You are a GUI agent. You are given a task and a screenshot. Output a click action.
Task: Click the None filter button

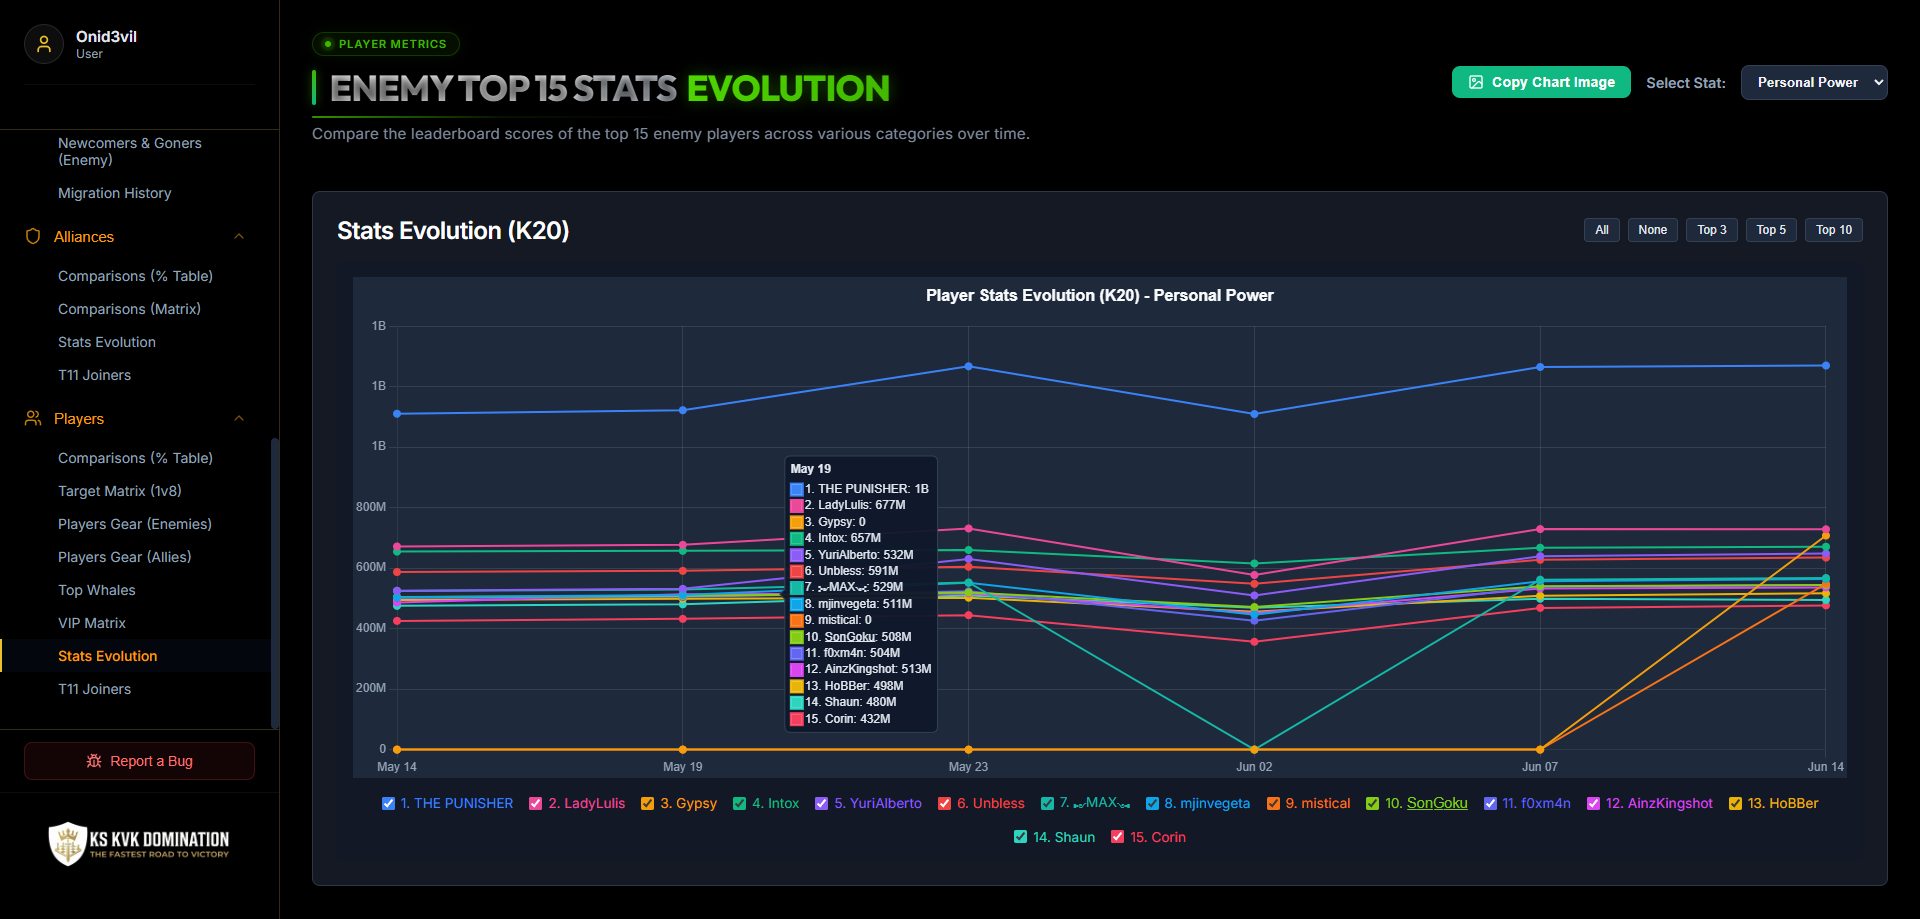[1652, 230]
